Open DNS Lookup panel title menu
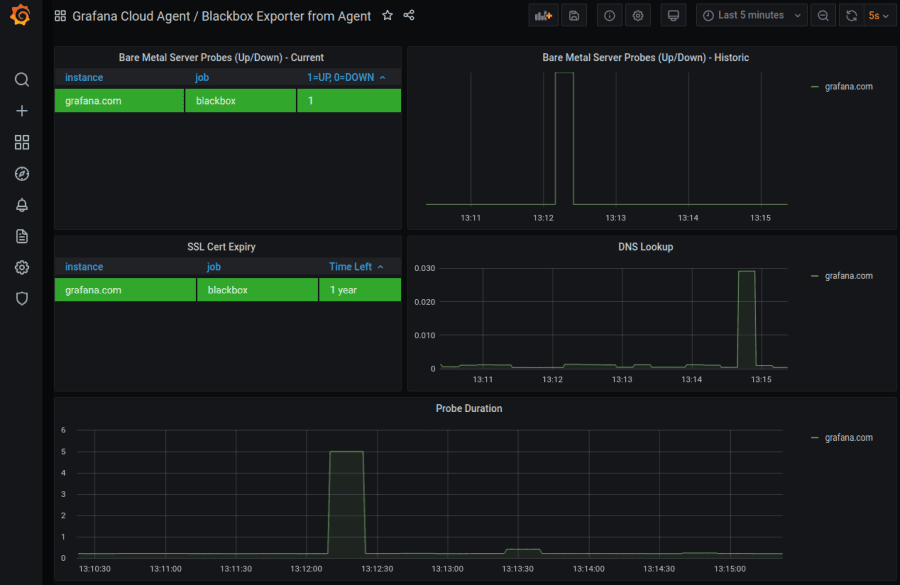 click(x=645, y=247)
